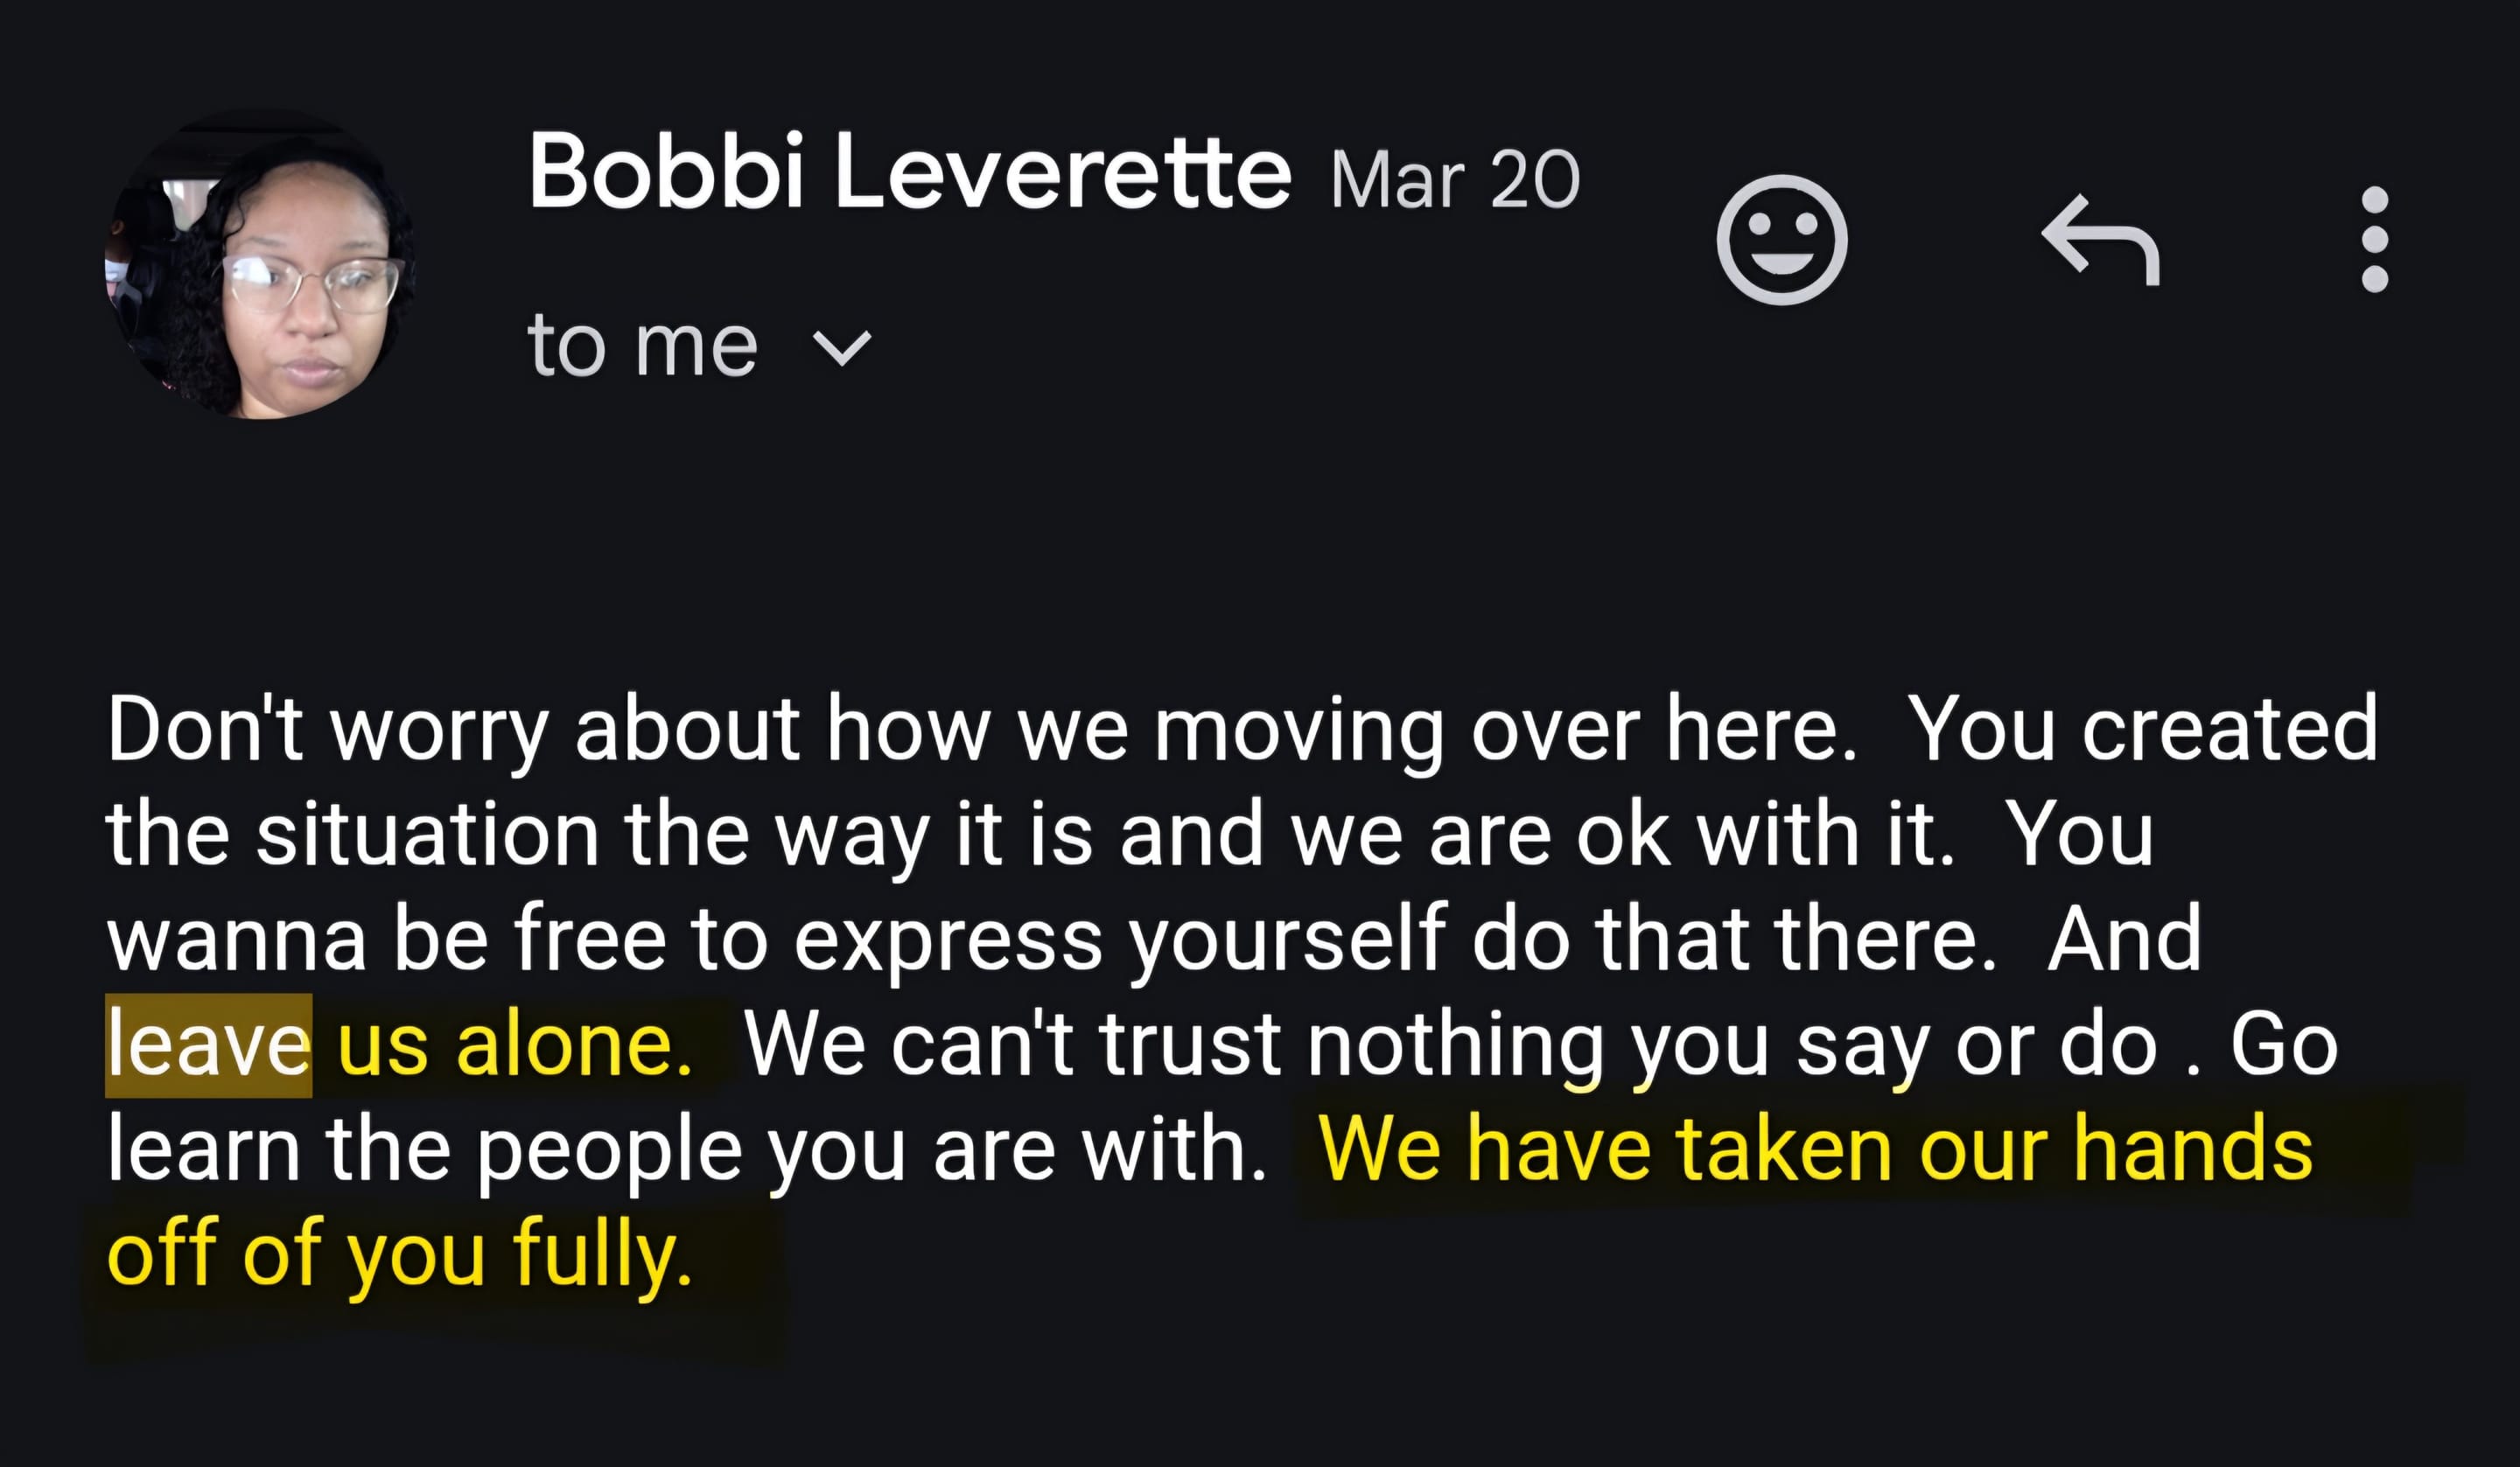This screenshot has width=2520, height=1467.
Task: Expand recipient details chevron beside "to me"
Action: (842, 348)
